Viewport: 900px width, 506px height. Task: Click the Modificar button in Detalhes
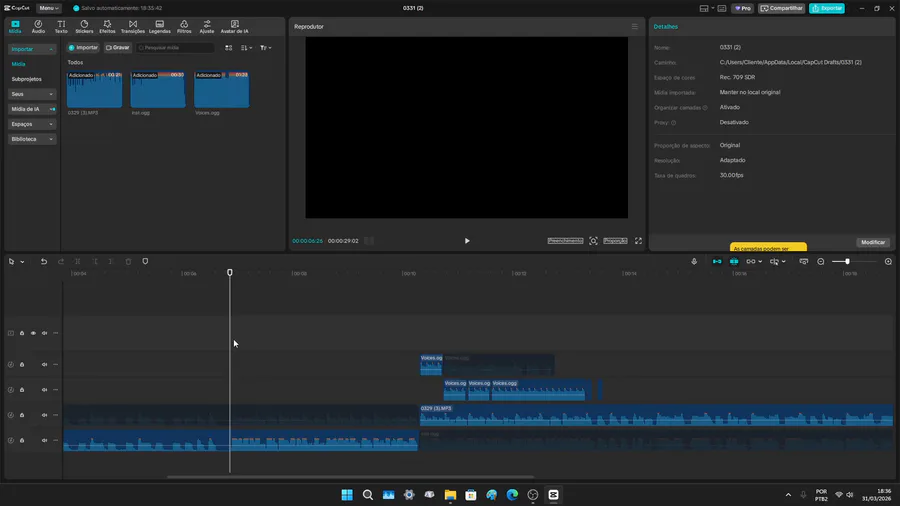tap(873, 242)
